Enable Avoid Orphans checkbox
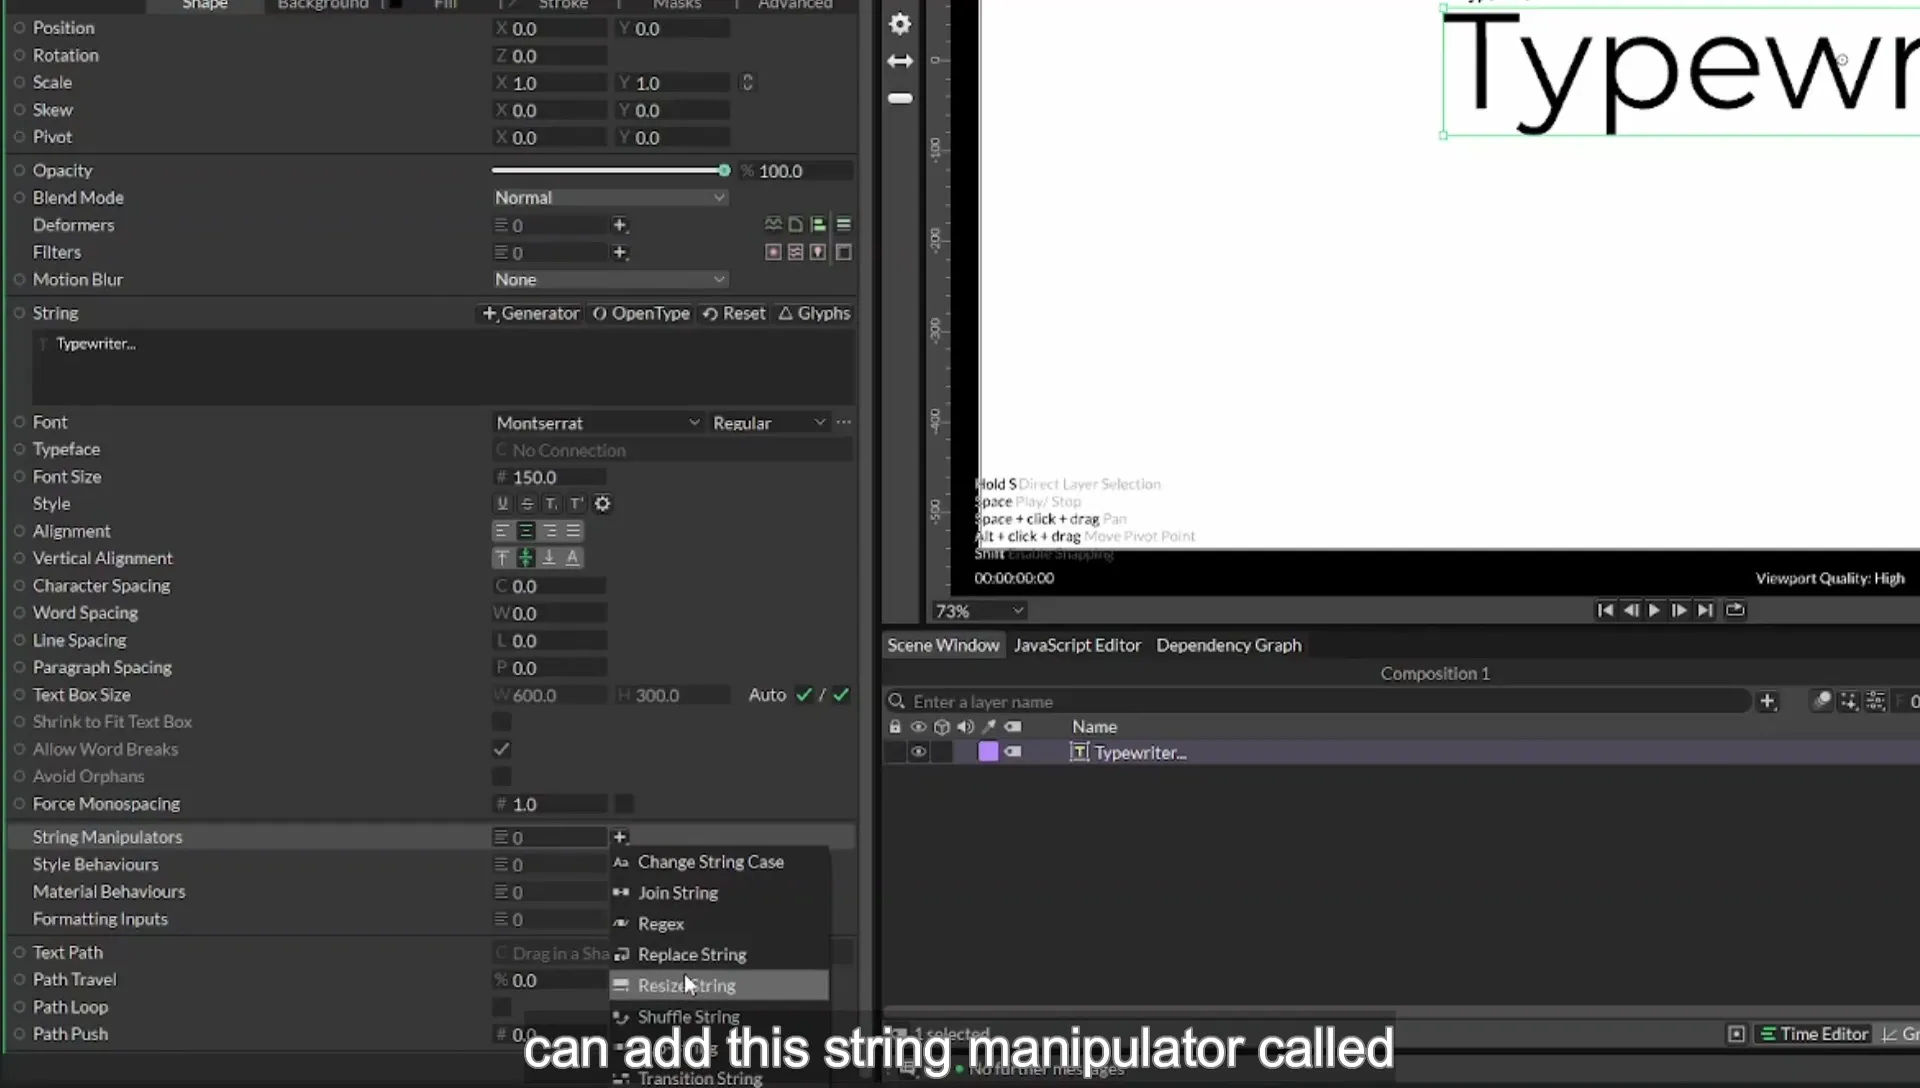 pyautogui.click(x=502, y=776)
